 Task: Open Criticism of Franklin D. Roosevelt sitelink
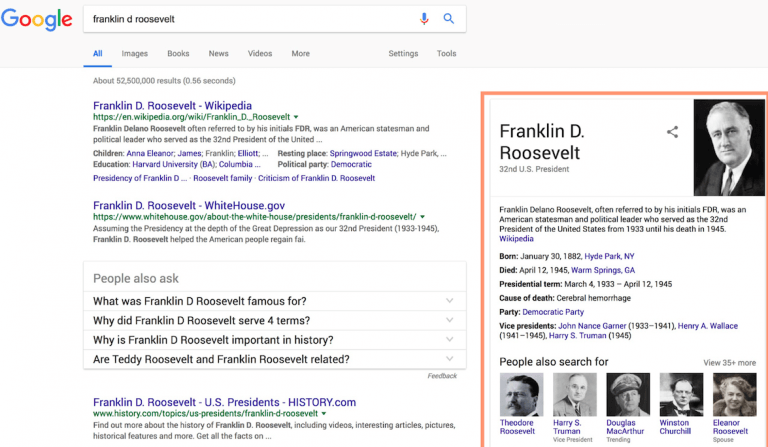point(316,178)
